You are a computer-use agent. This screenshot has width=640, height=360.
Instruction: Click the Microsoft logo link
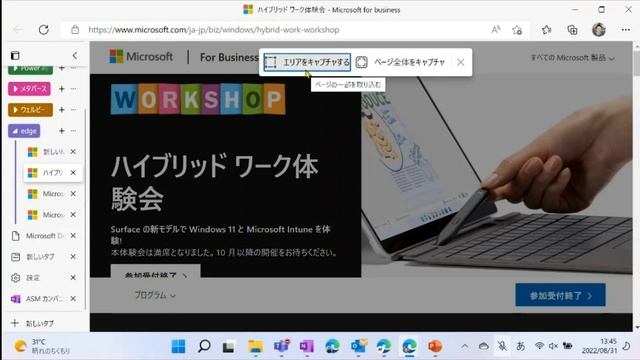point(141,56)
